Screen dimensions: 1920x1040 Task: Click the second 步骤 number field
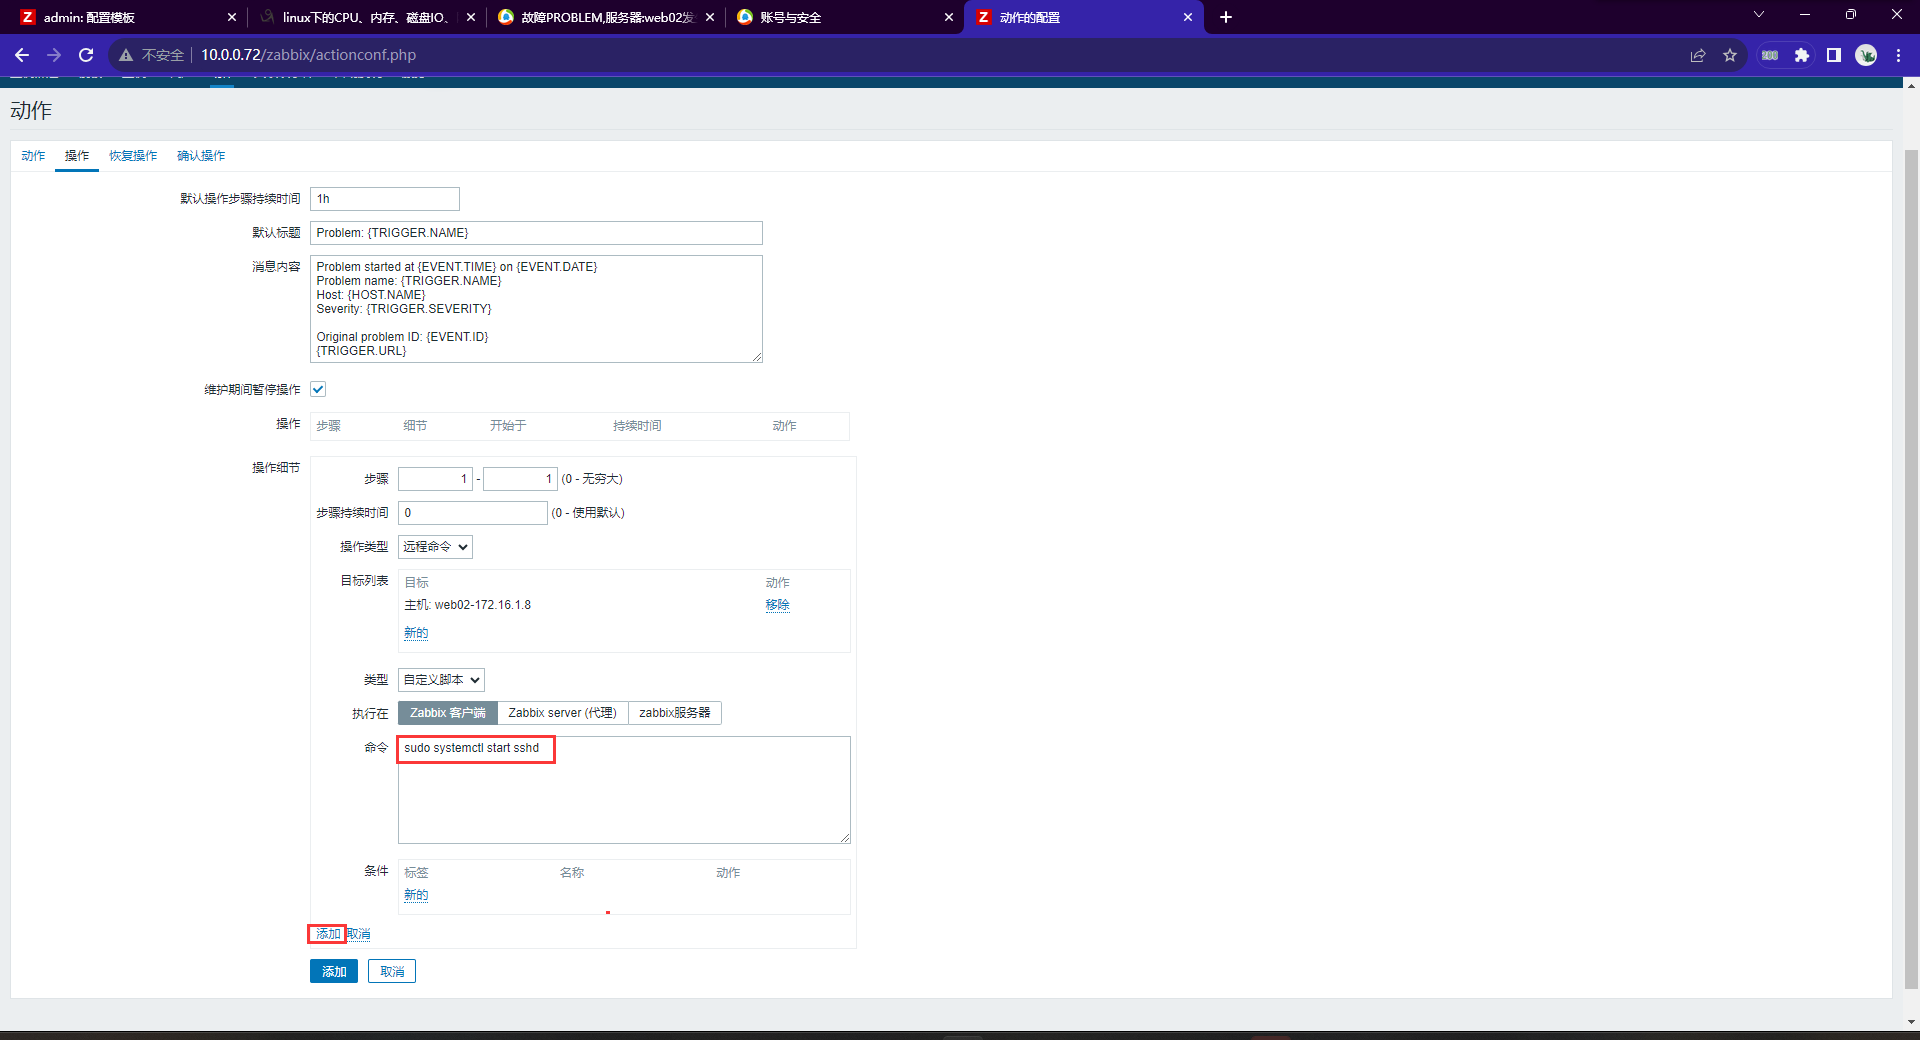coord(520,479)
